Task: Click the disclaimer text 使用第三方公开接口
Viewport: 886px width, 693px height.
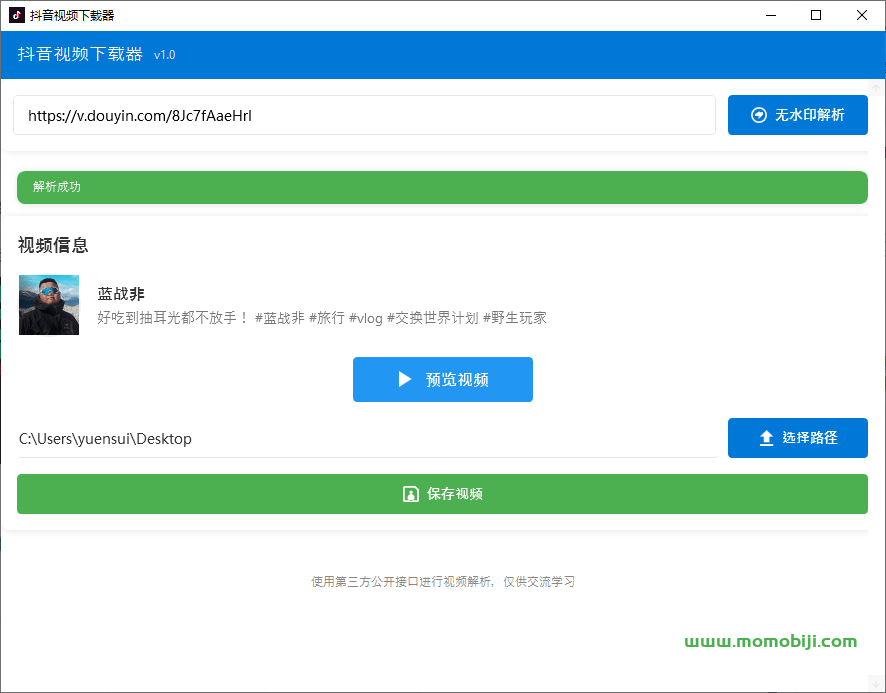Action: coord(442,582)
